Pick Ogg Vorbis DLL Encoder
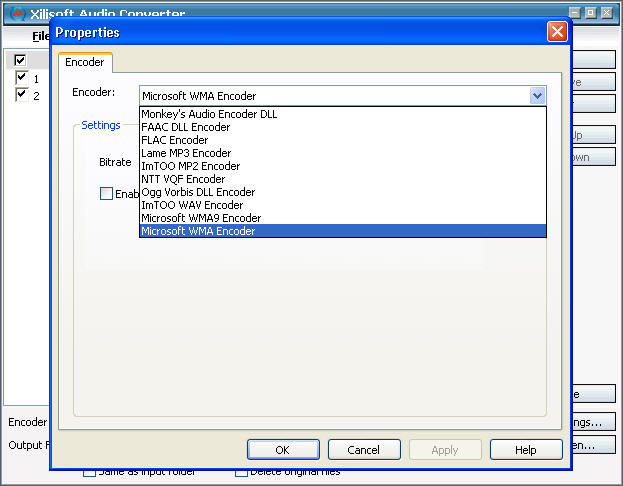The image size is (623, 486). [x=343, y=192]
